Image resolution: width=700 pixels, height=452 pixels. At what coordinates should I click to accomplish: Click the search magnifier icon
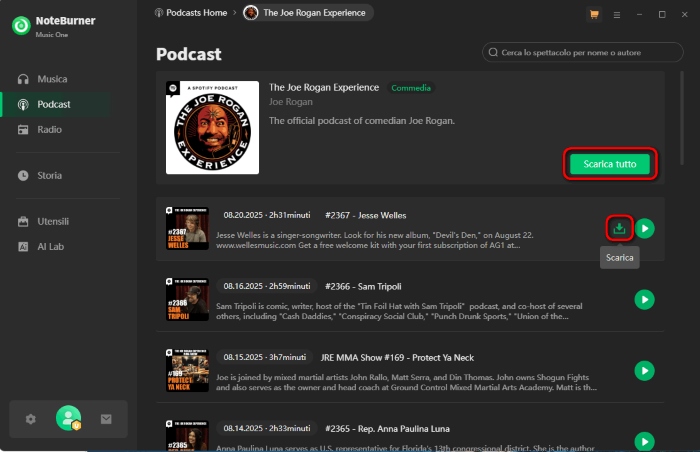coord(493,52)
